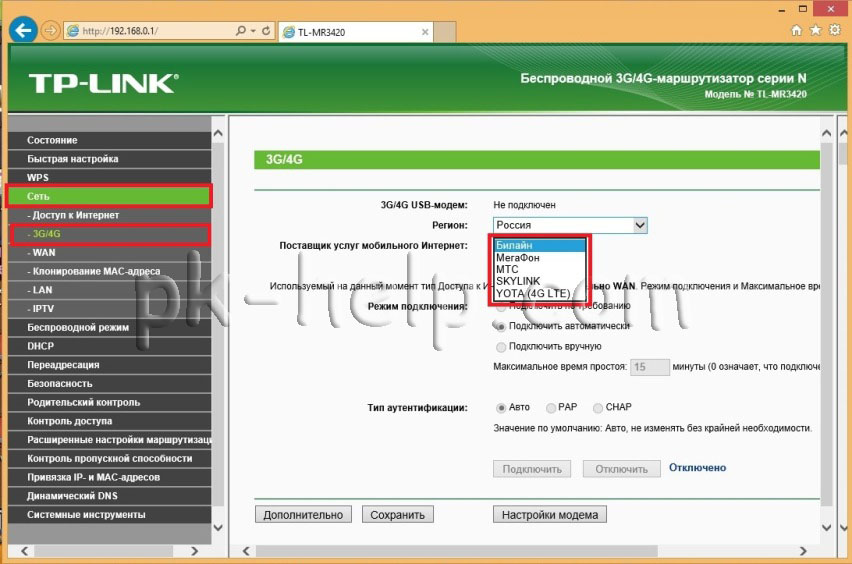Click the Отключить button

click(x=622, y=469)
